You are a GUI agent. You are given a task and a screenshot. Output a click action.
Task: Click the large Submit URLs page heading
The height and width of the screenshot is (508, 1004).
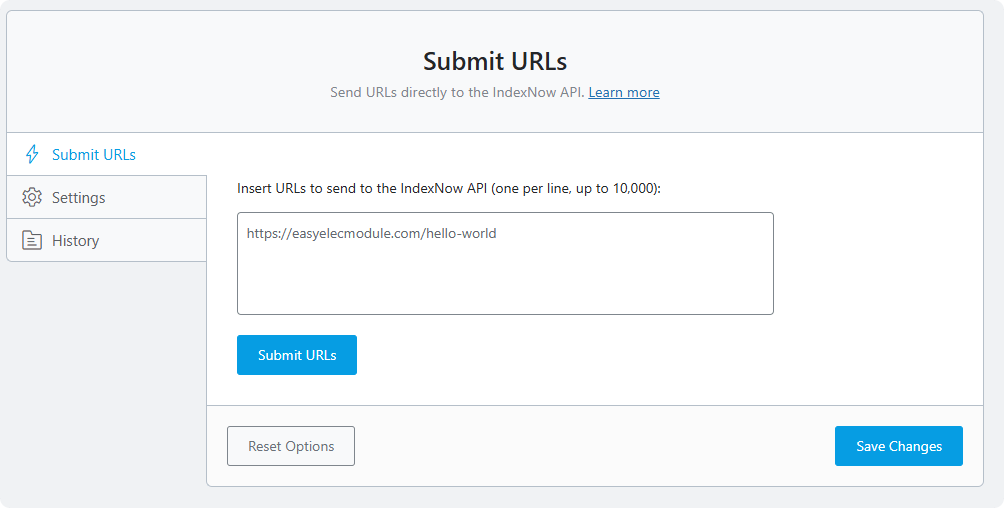(495, 61)
